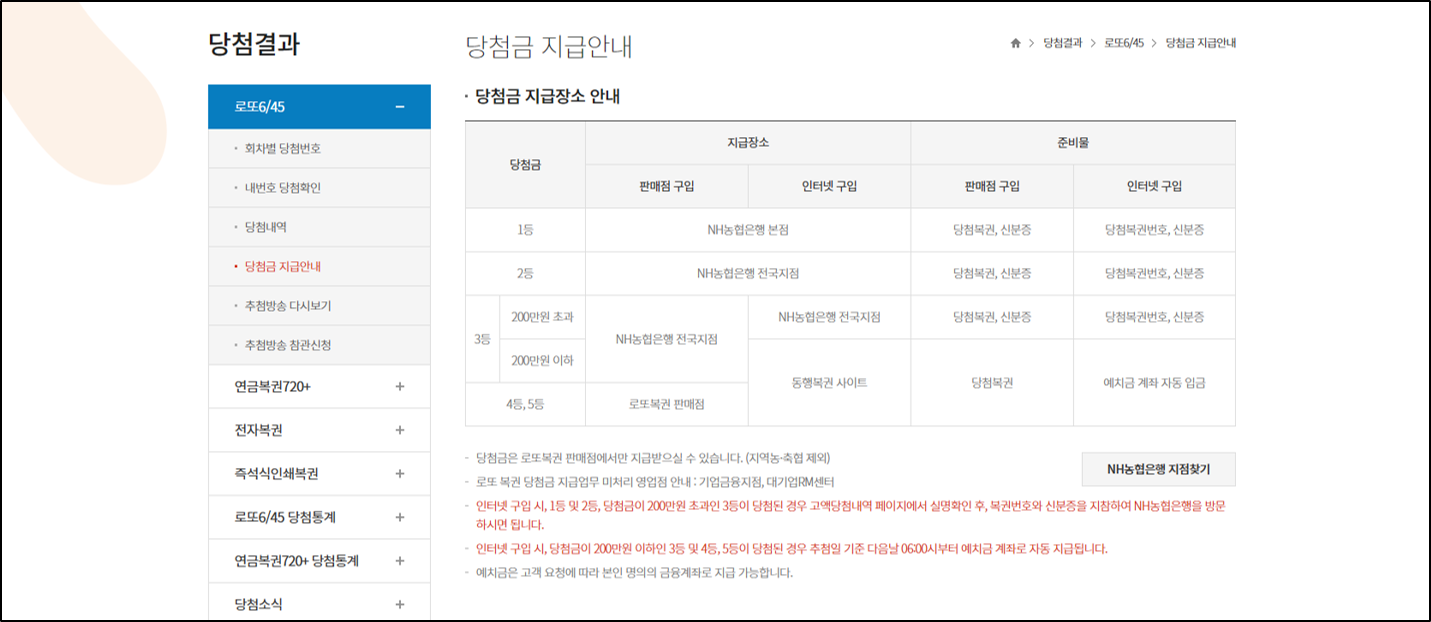
Task: Select the 전자복권 sidebar label
Action: click(258, 430)
